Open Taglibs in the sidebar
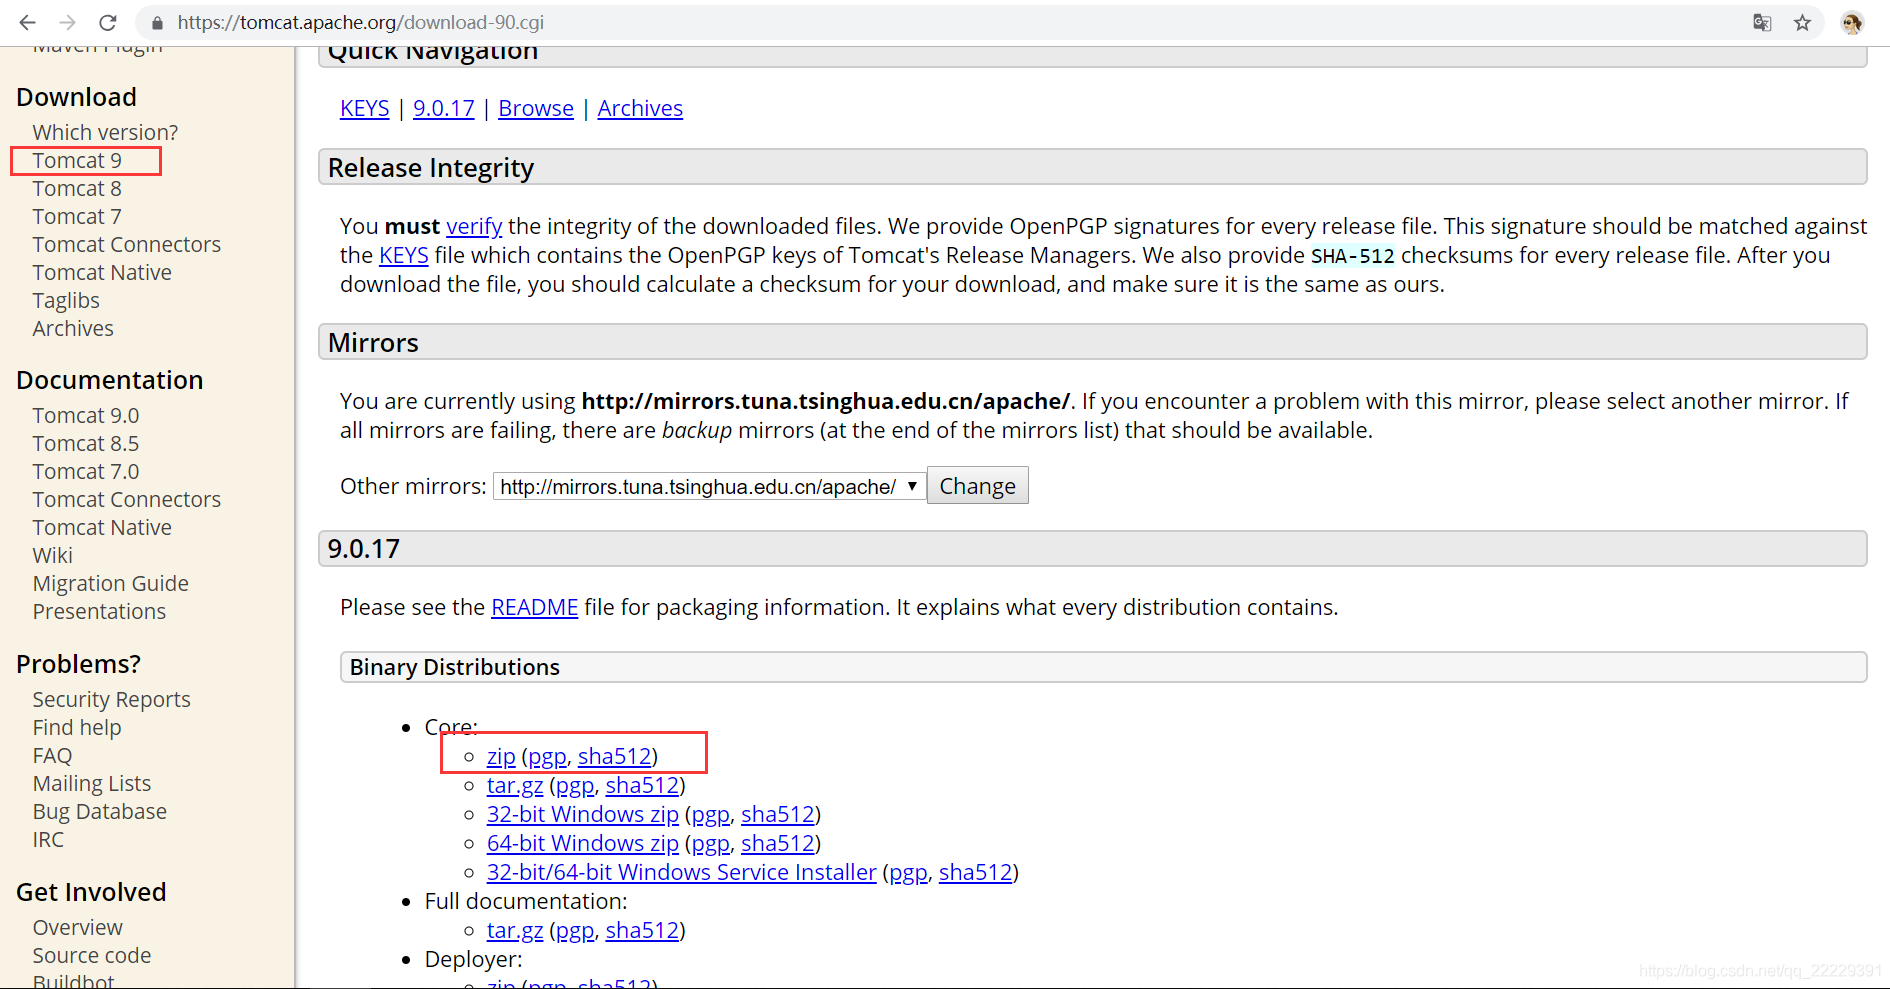This screenshot has height=989, width=1890. coord(66,300)
